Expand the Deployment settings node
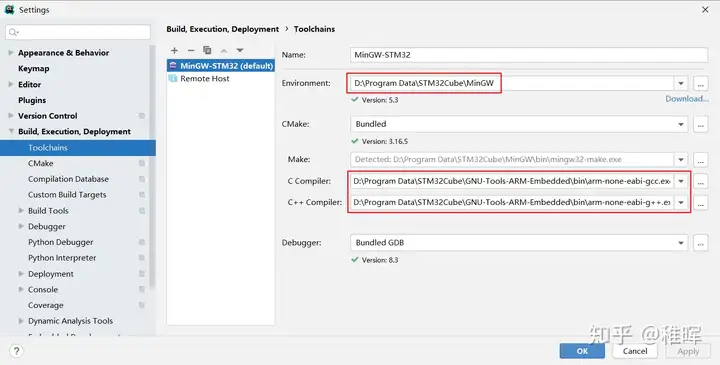The width and height of the screenshot is (720, 365). point(21,274)
